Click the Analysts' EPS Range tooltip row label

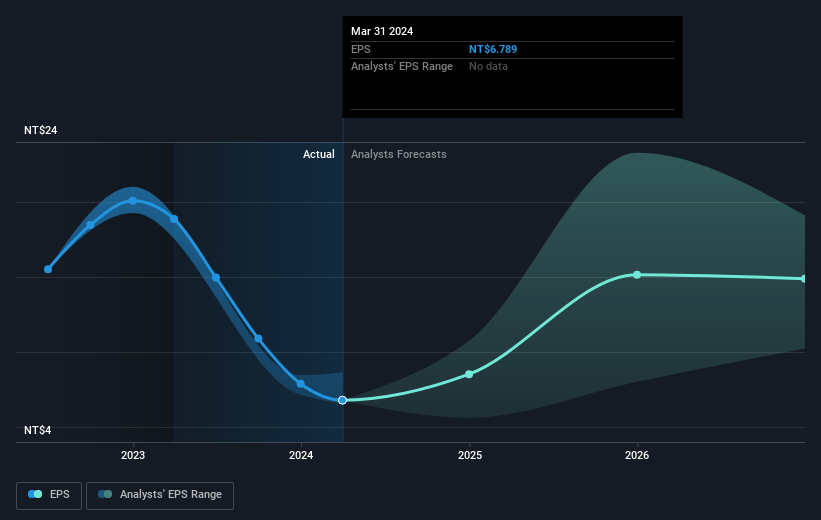[402, 67]
